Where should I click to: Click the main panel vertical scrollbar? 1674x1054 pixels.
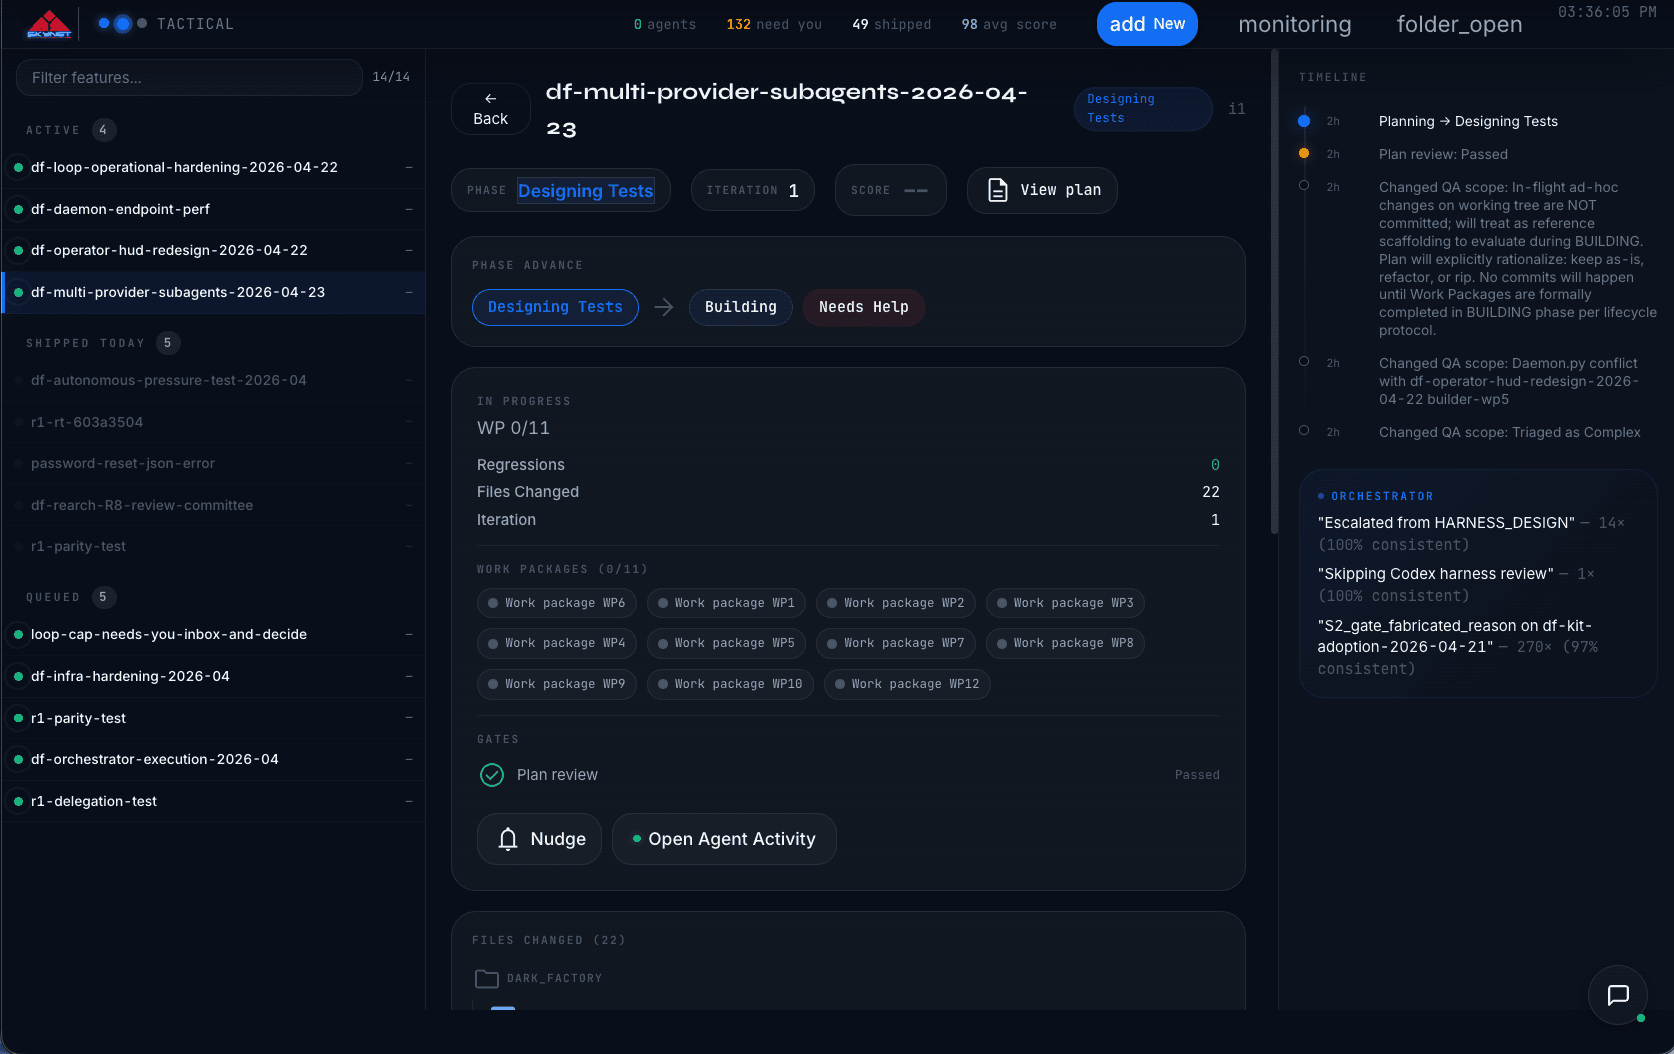(1274, 292)
